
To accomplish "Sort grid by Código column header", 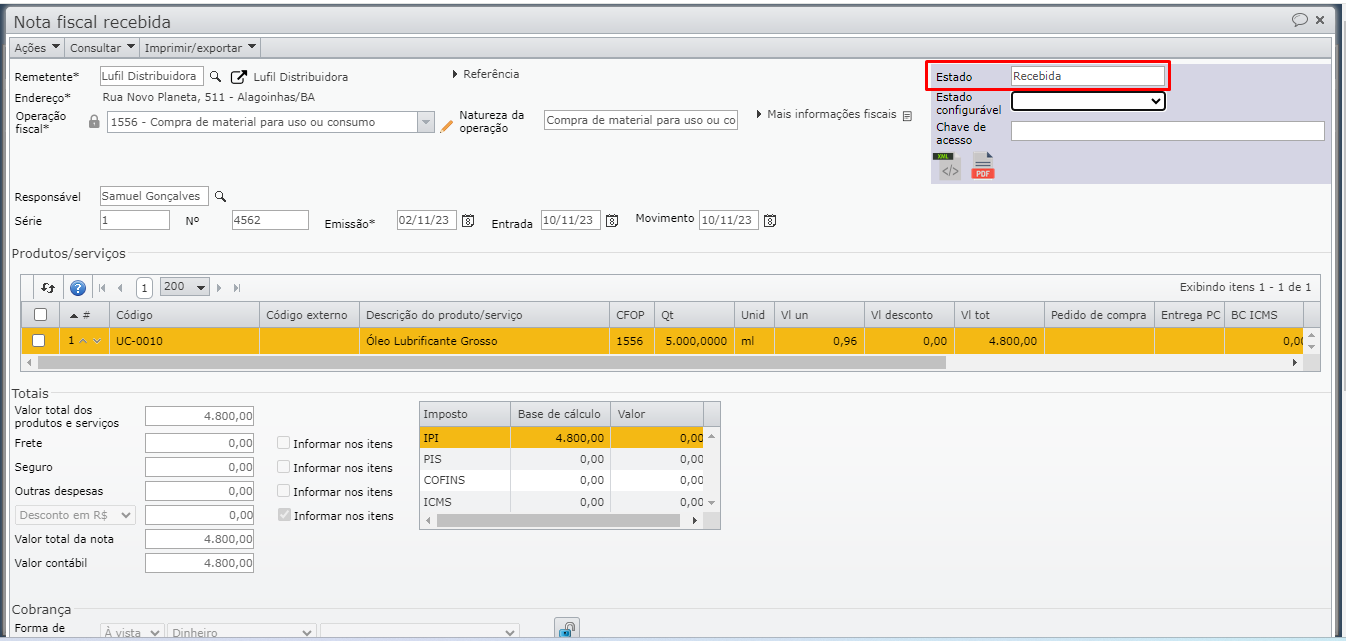I will [184, 315].
